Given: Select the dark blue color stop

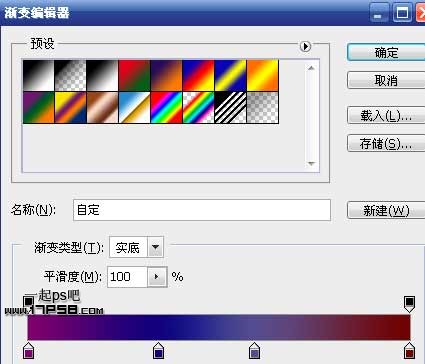Looking at the screenshot, I should pyautogui.click(x=158, y=350).
